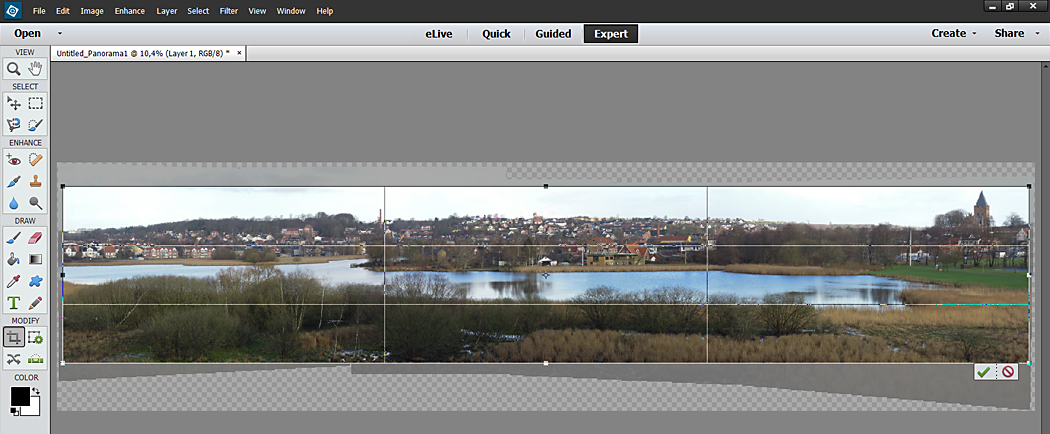This screenshot has height=434, width=1050.
Task: Open the Edit menu
Action: [63, 11]
